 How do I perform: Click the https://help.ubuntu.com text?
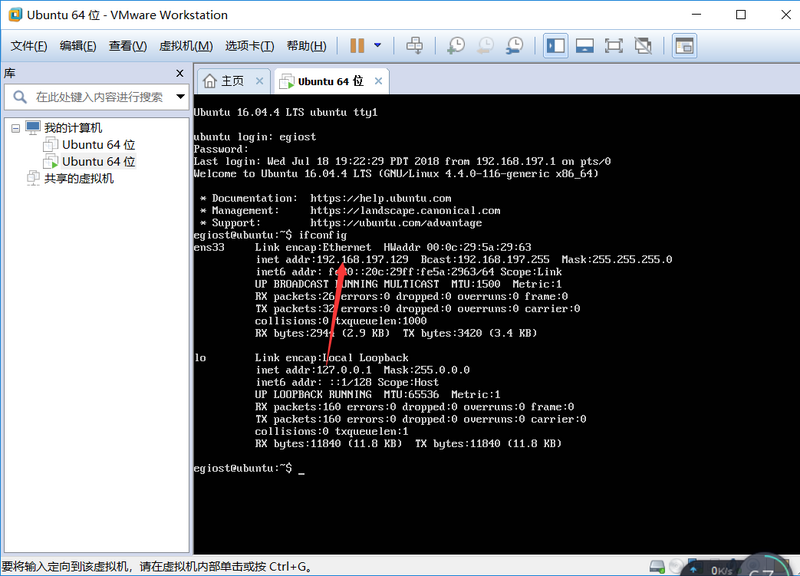381,198
